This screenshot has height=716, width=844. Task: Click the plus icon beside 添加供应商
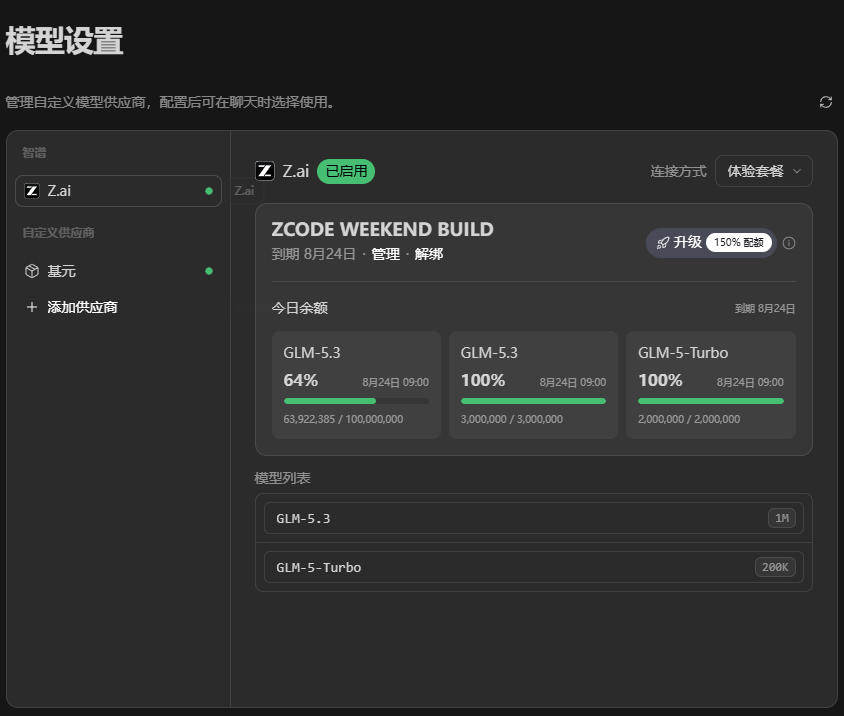(32, 307)
